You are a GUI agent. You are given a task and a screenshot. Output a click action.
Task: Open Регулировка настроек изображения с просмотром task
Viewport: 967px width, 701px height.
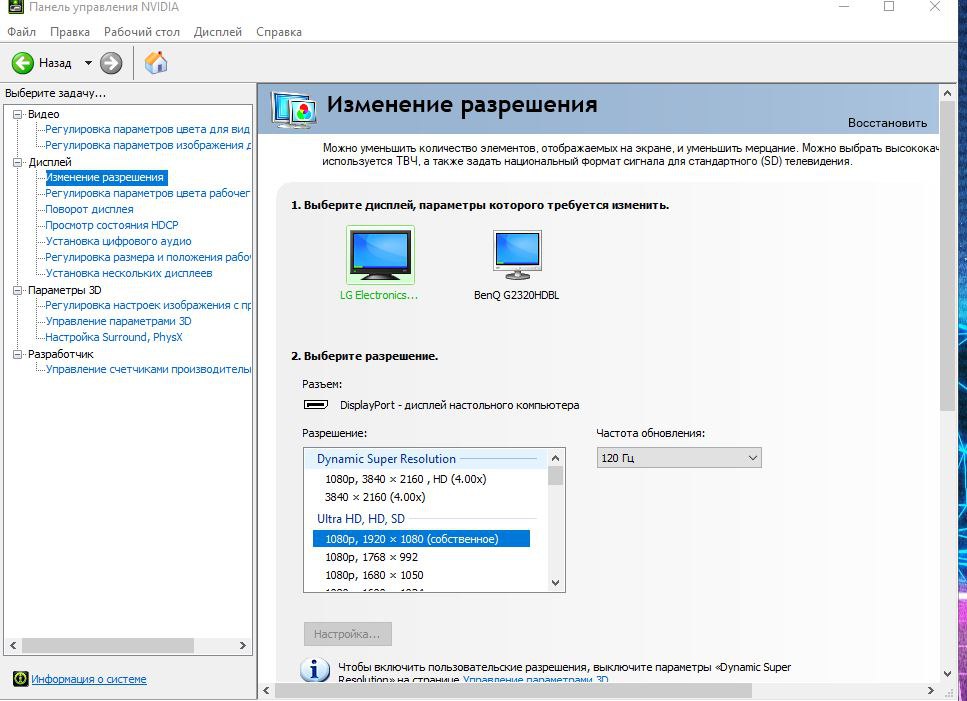(x=148, y=305)
